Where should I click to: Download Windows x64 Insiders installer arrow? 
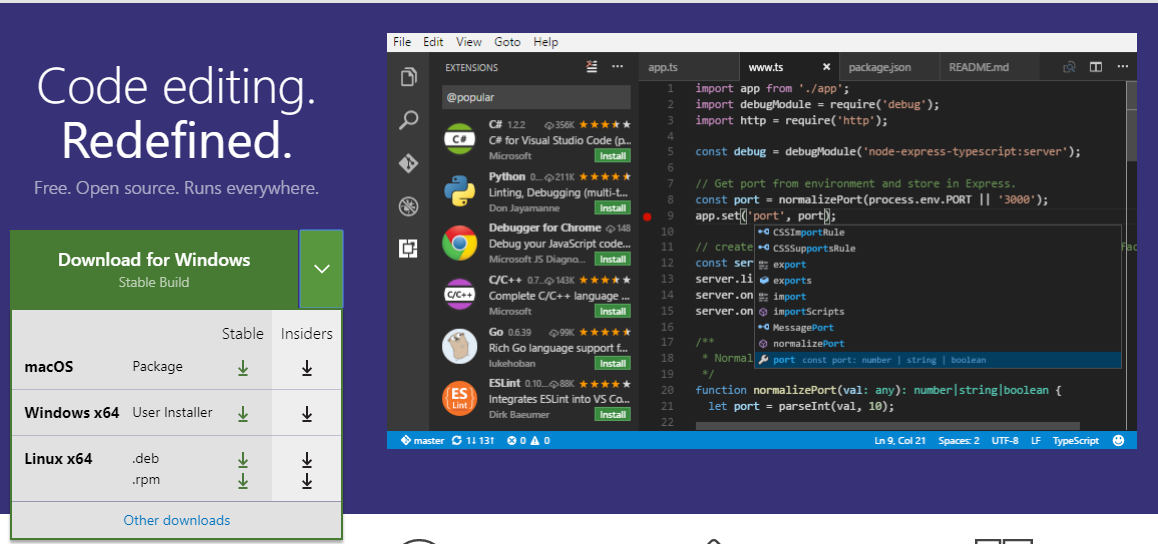pyautogui.click(x=307, y=413)
